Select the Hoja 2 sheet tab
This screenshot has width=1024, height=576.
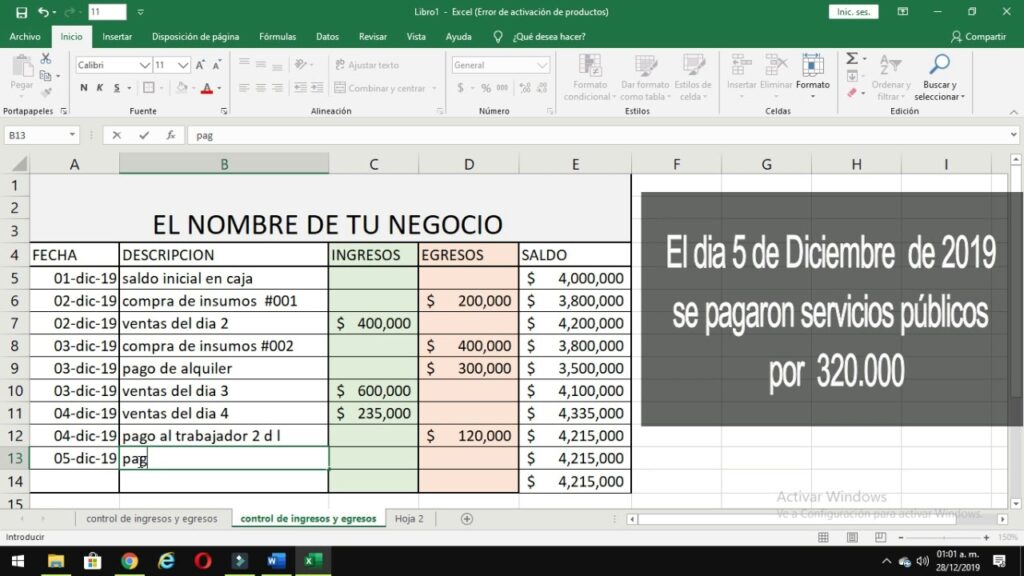[409, 519]
